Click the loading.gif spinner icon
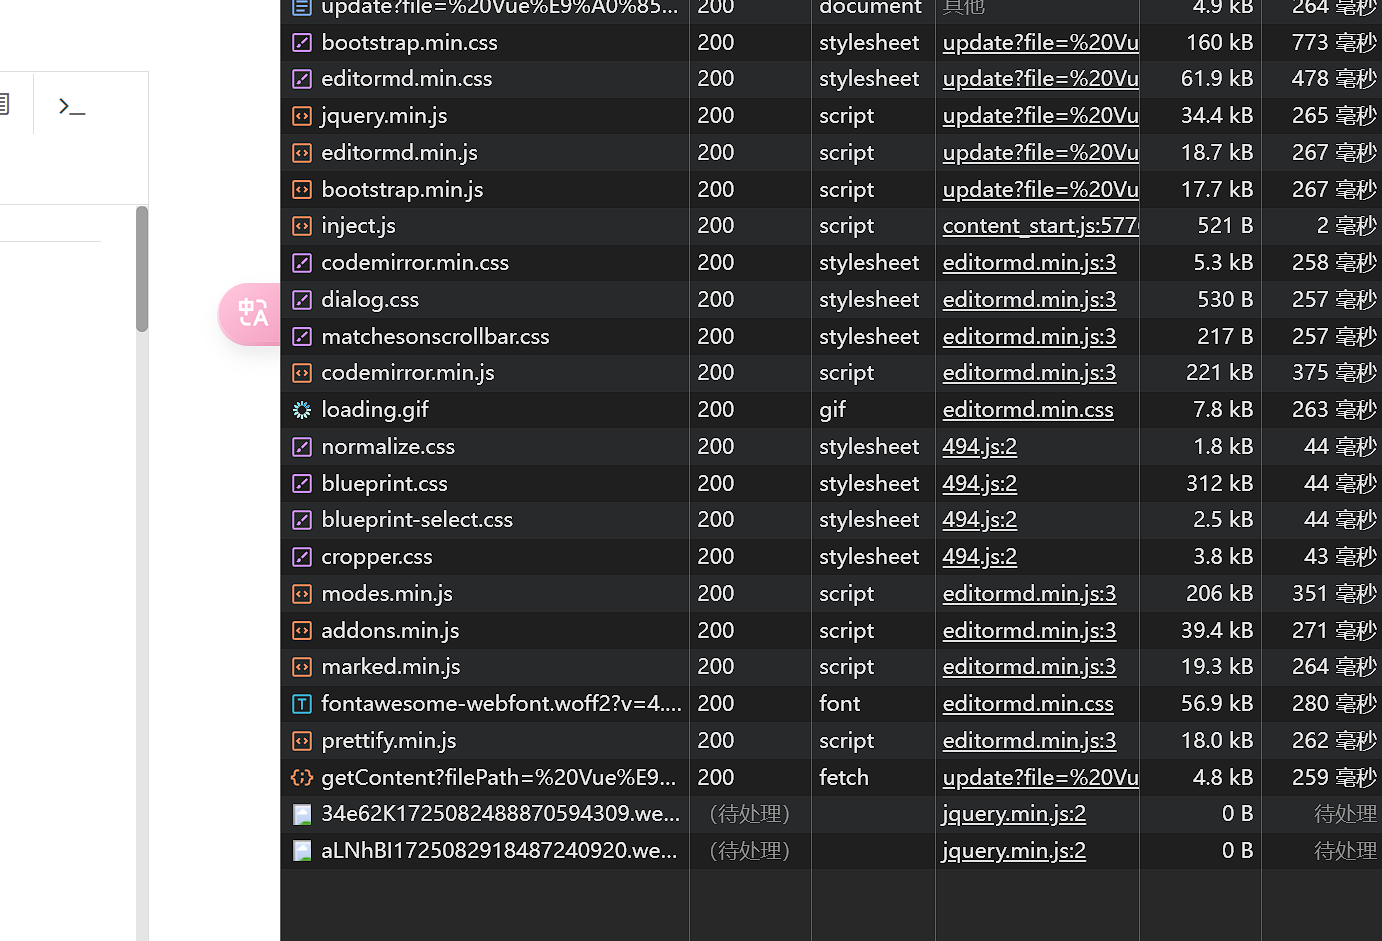Screen dimensions: 1382x941 coord(302,410)
